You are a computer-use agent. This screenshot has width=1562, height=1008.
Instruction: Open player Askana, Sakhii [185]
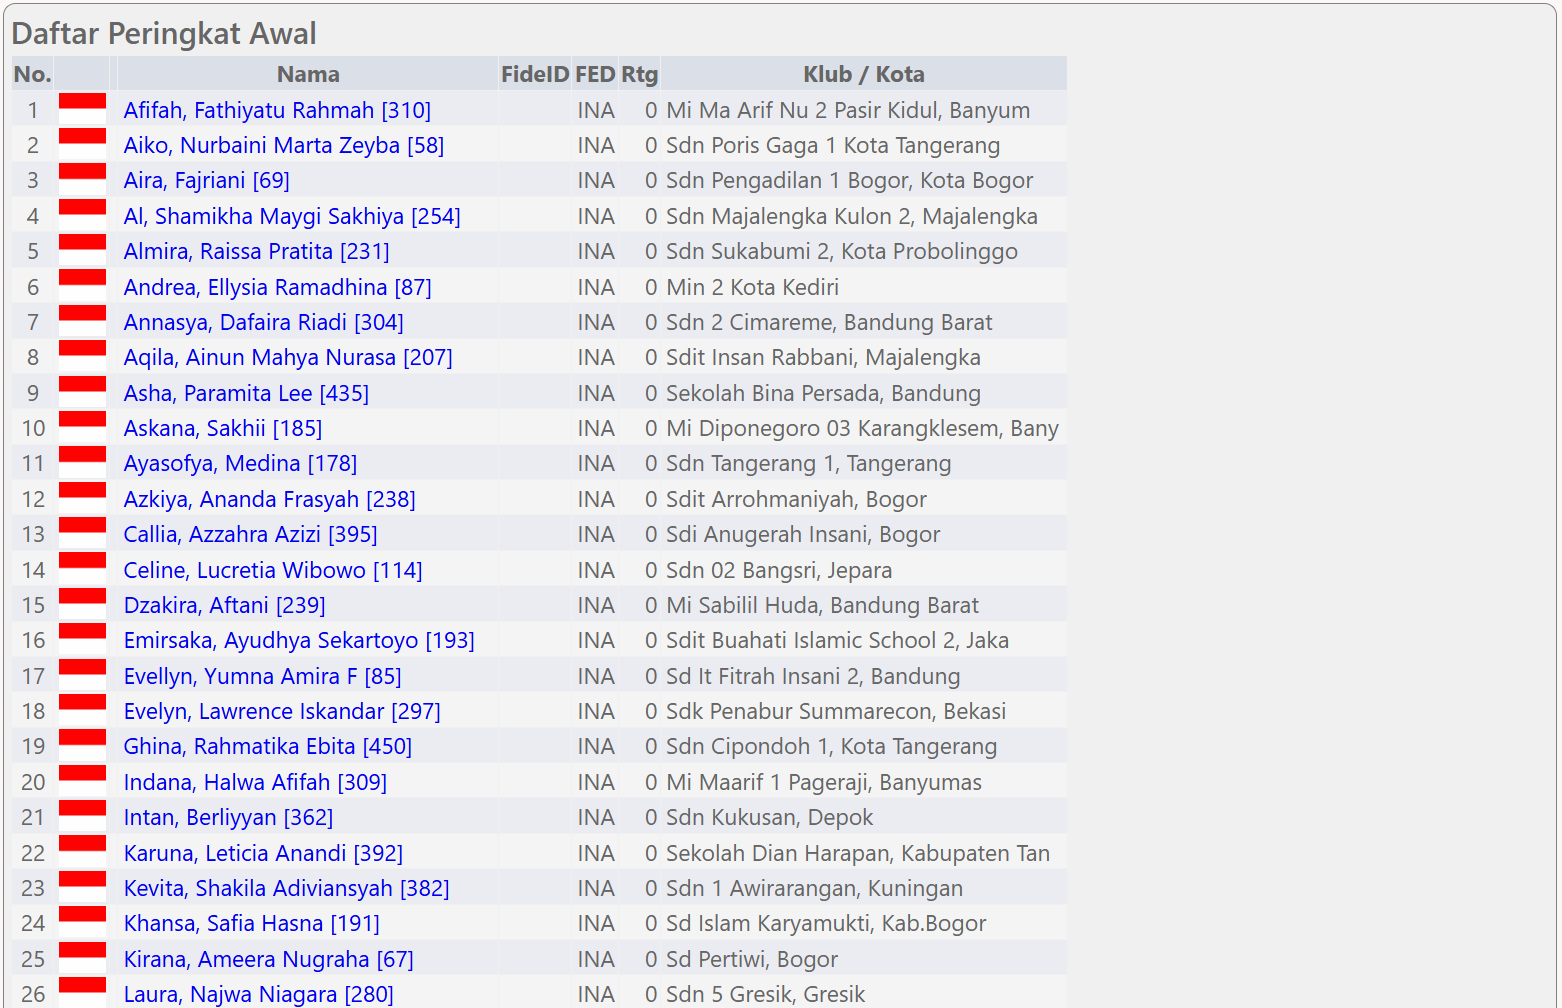click(222, 428)
